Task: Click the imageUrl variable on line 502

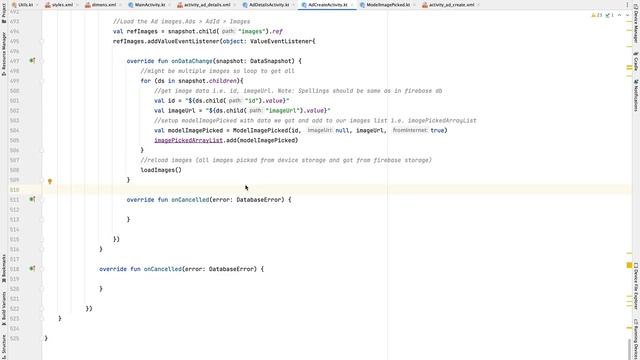Action: pos(183,111)
